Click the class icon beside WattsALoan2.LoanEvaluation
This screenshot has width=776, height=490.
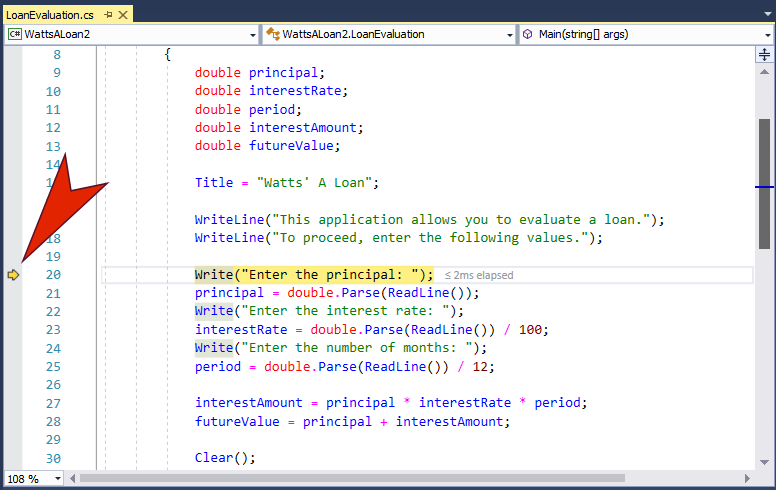click(273, 34)
